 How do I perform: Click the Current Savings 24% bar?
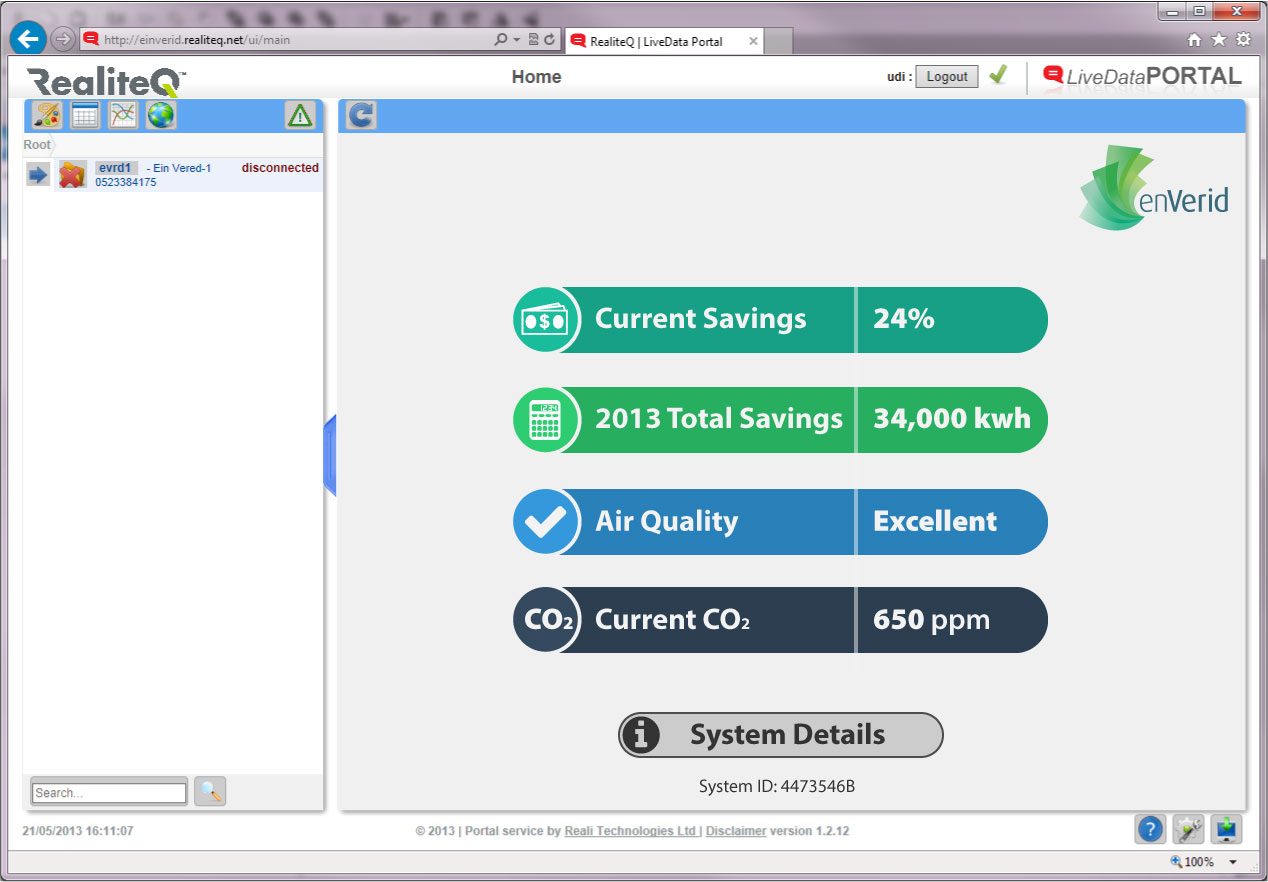pyautogui.click(x=781, y=320)
